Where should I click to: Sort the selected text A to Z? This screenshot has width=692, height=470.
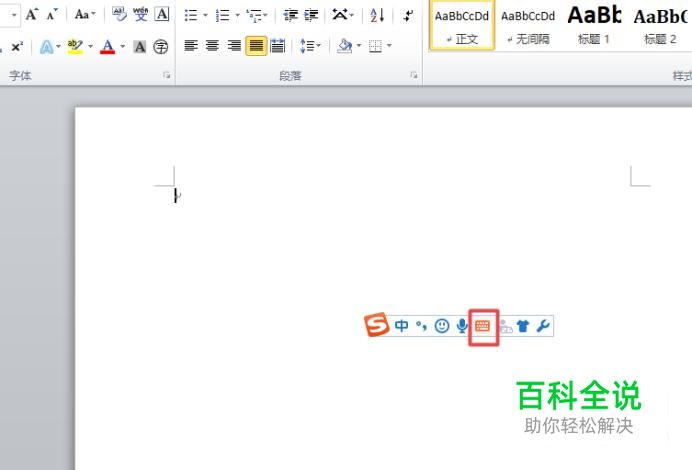coord(377,15)
